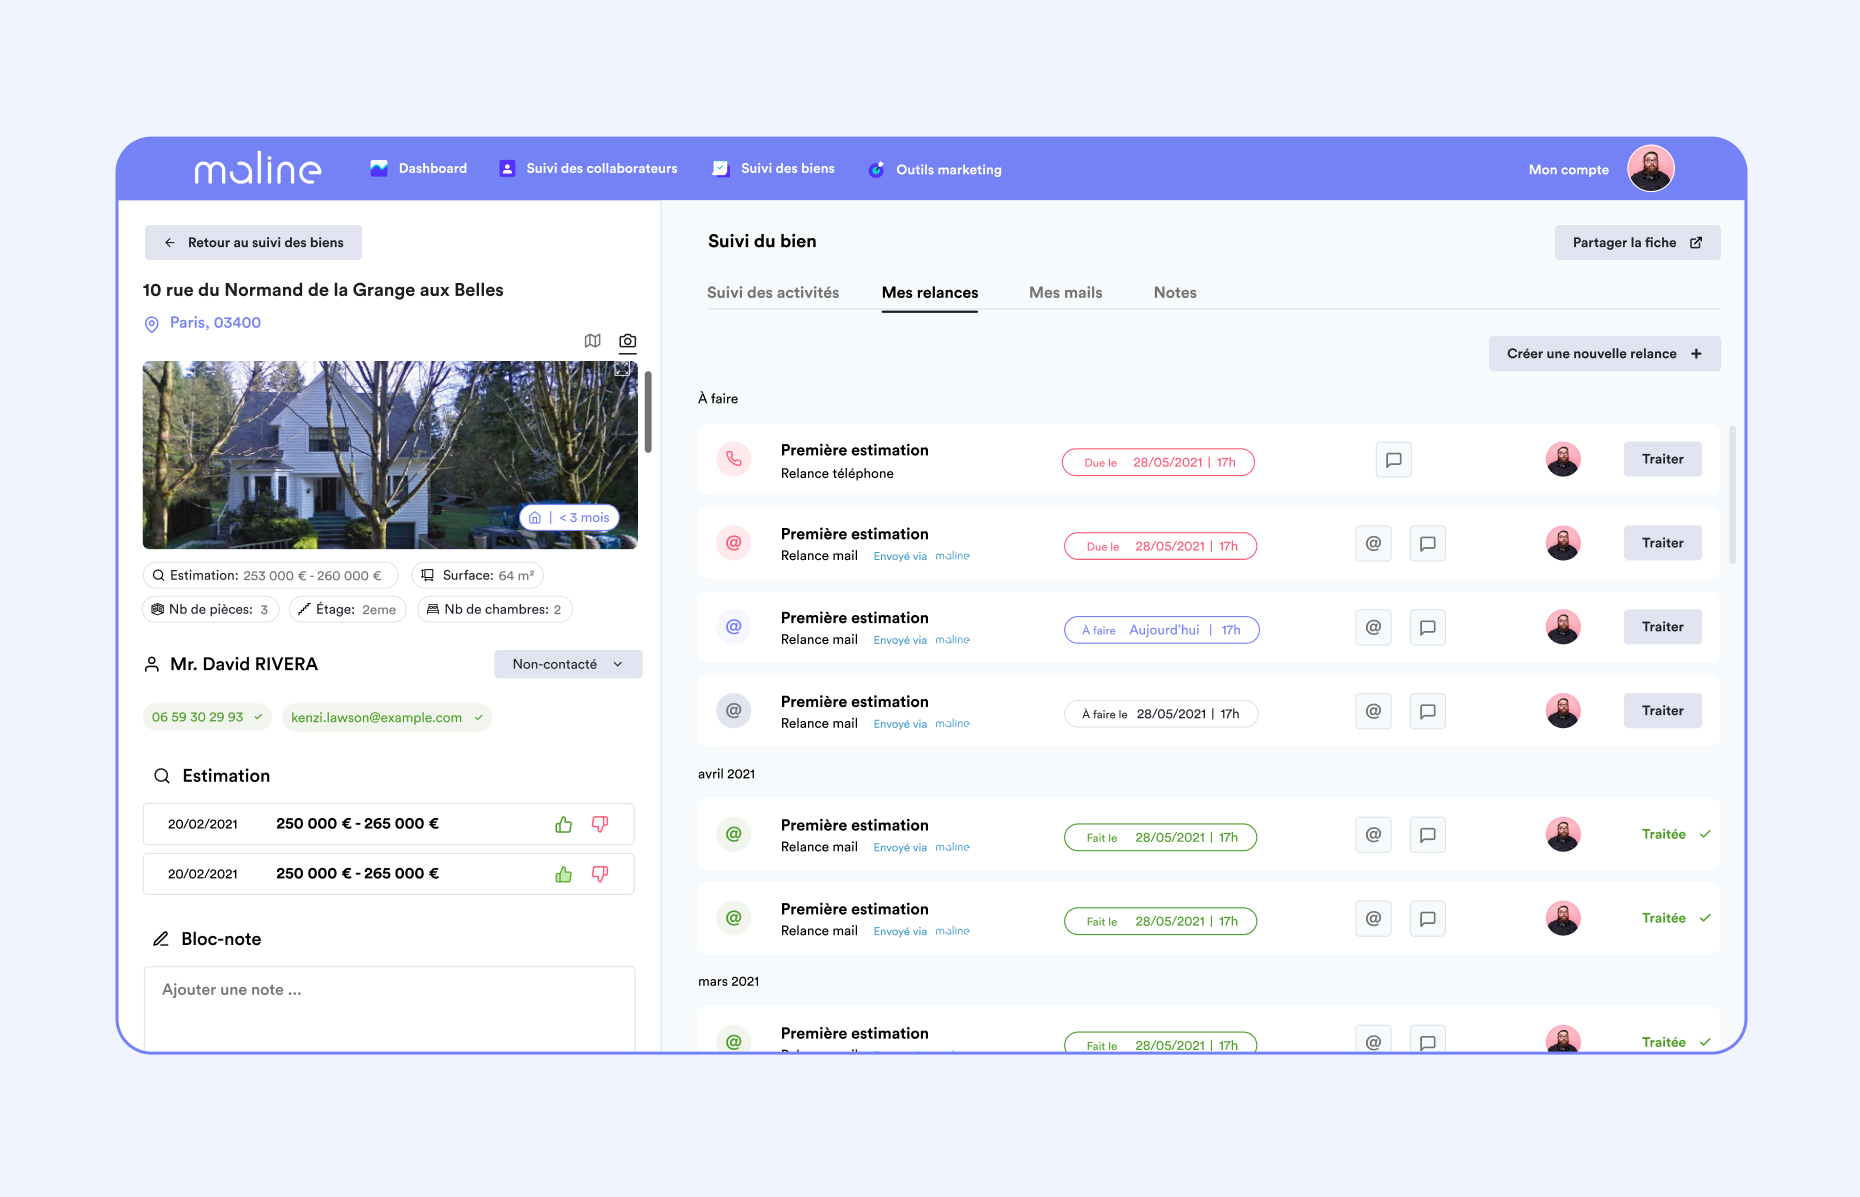Click Traiter on the Relance téléphone row
This screenshot has height=1197, width=1860.
(x=1663, y=459)
